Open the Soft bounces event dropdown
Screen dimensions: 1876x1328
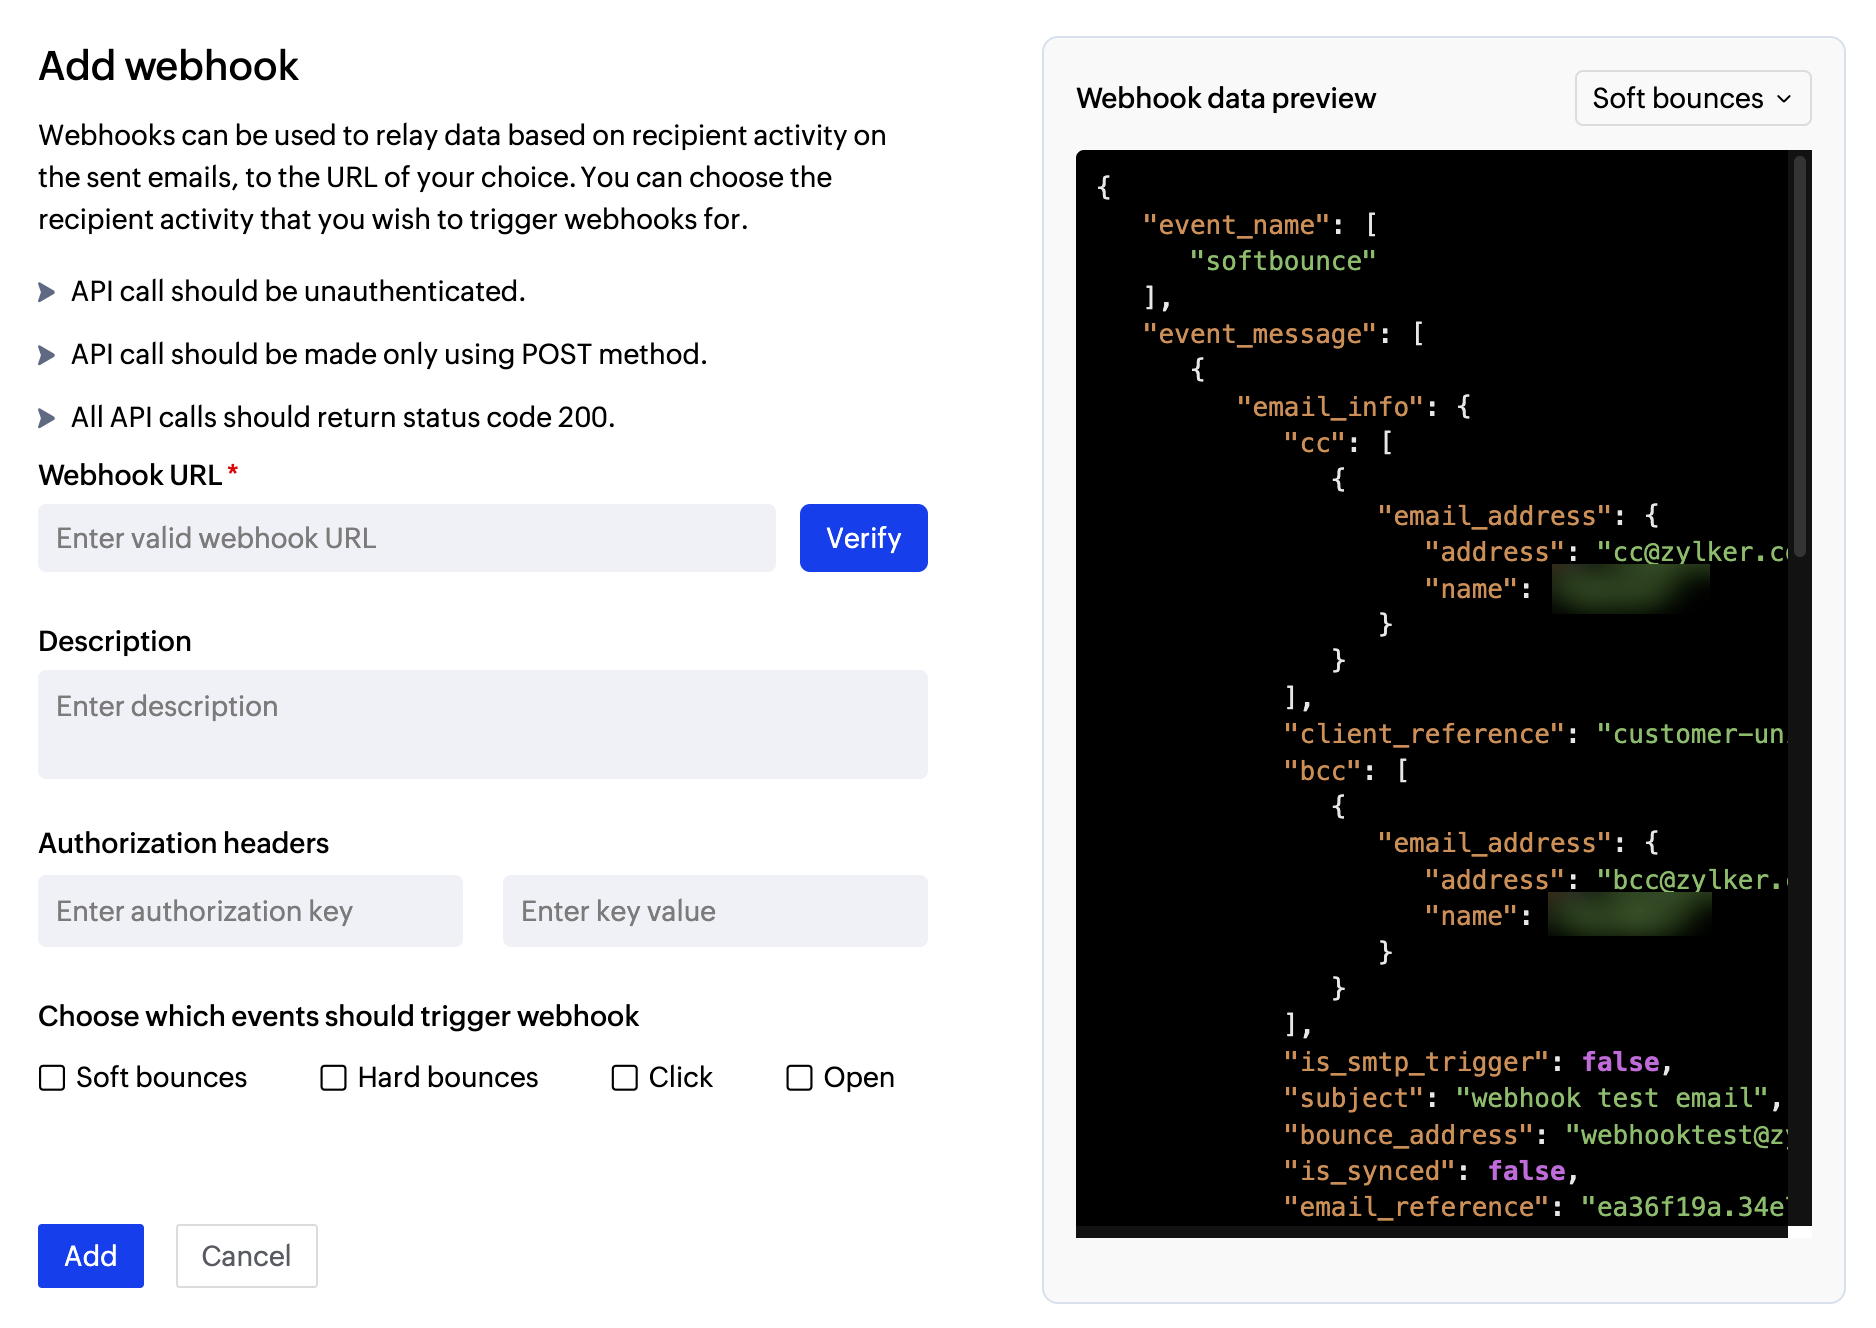point(1691,98)
